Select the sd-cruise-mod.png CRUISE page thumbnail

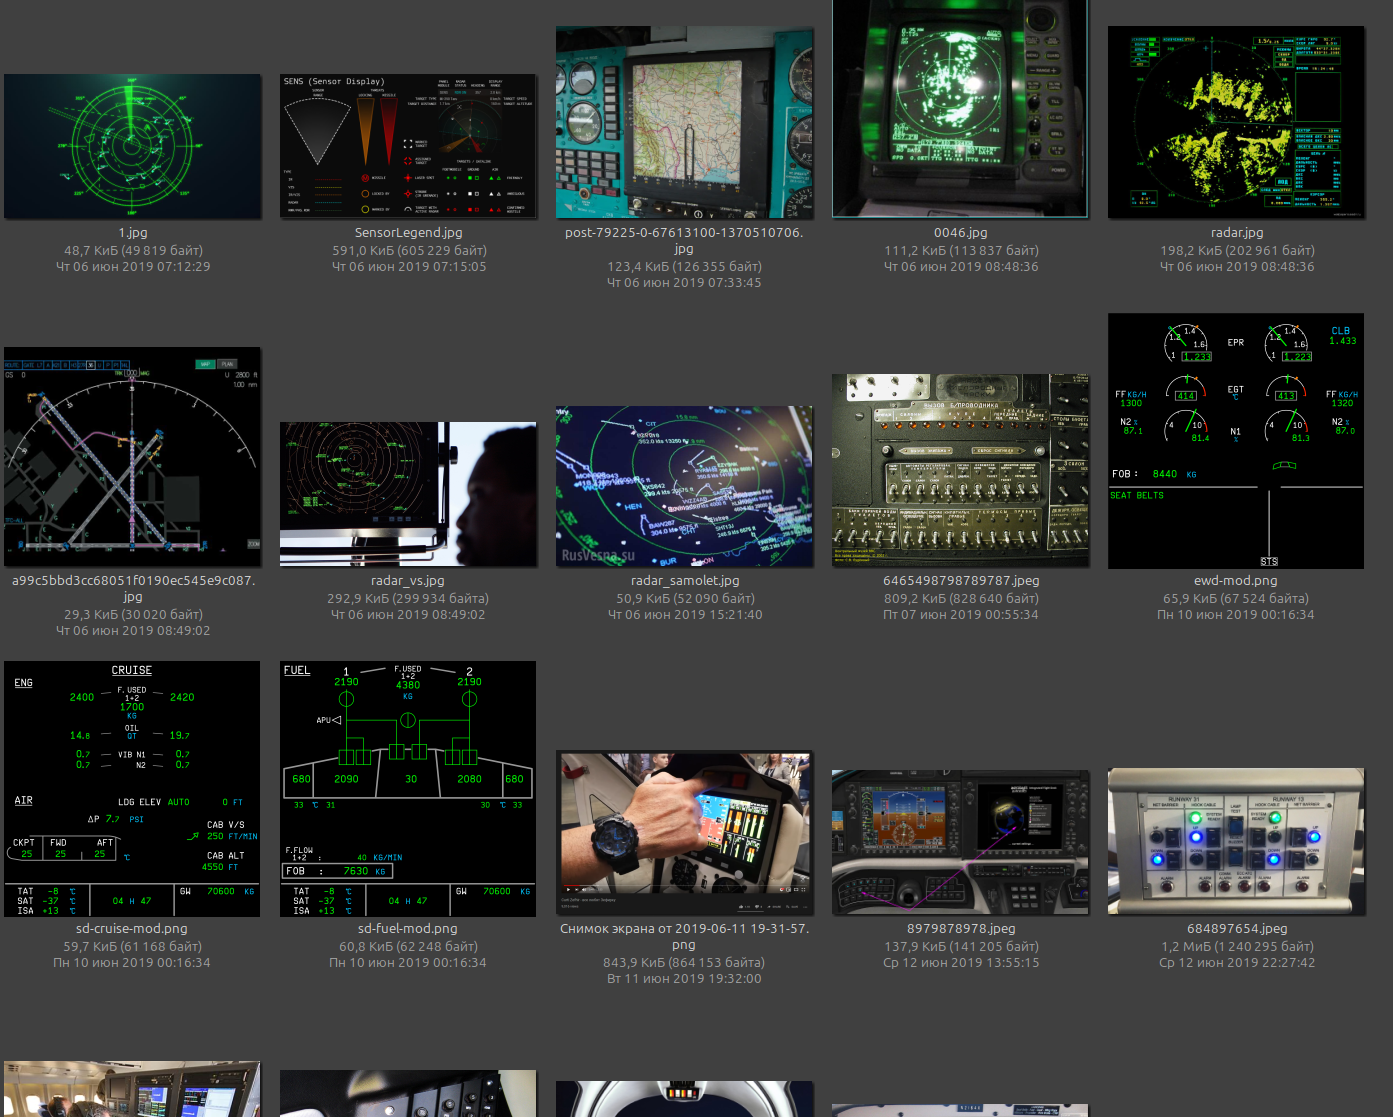(132, 788)
